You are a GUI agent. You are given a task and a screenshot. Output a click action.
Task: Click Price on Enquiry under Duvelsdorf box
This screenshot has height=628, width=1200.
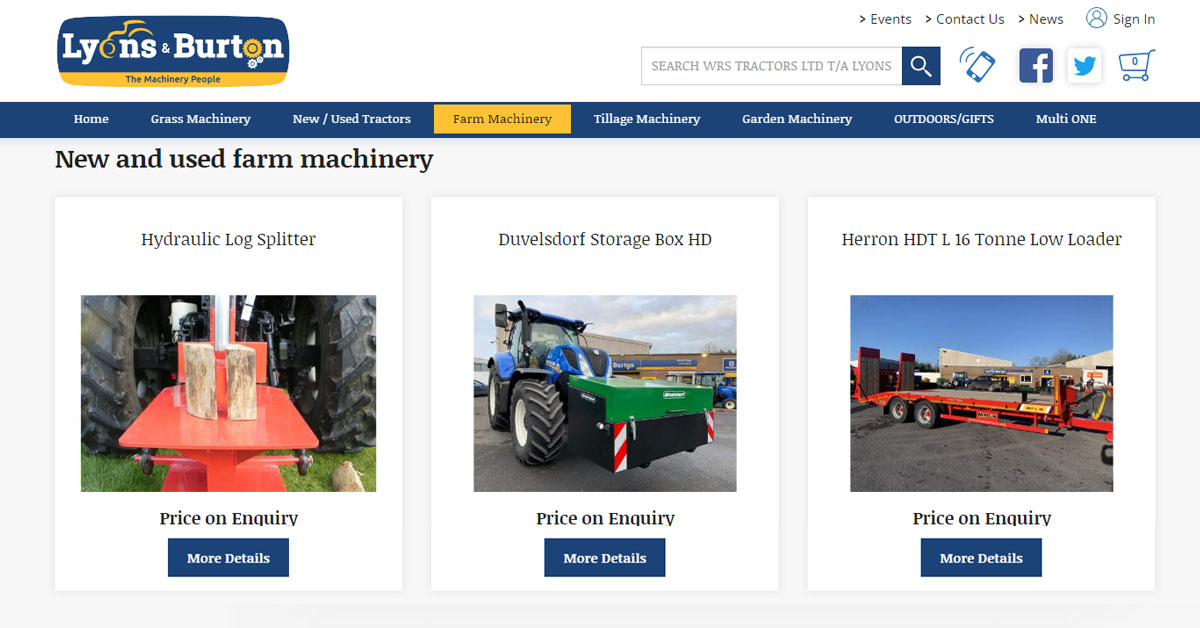[605, 518]
